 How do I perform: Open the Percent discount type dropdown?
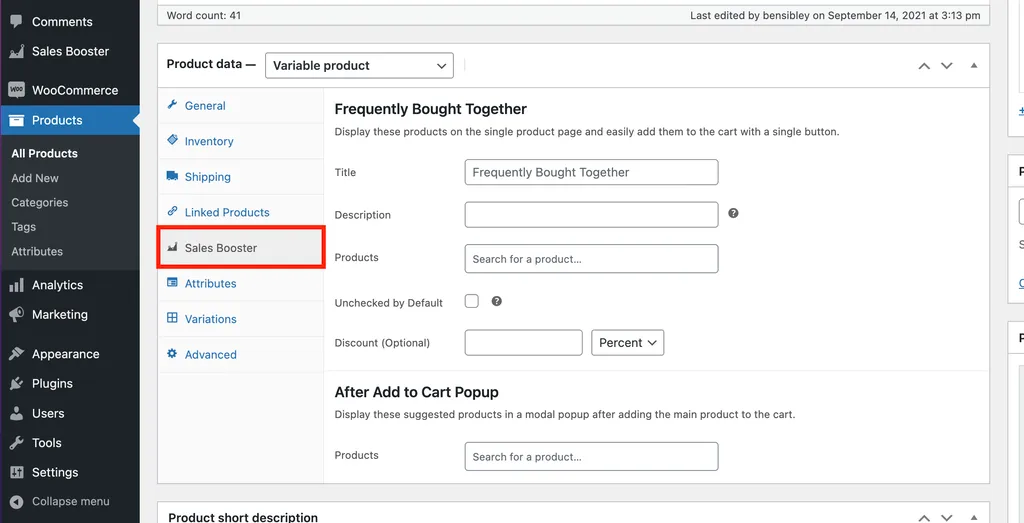[628, 343]
